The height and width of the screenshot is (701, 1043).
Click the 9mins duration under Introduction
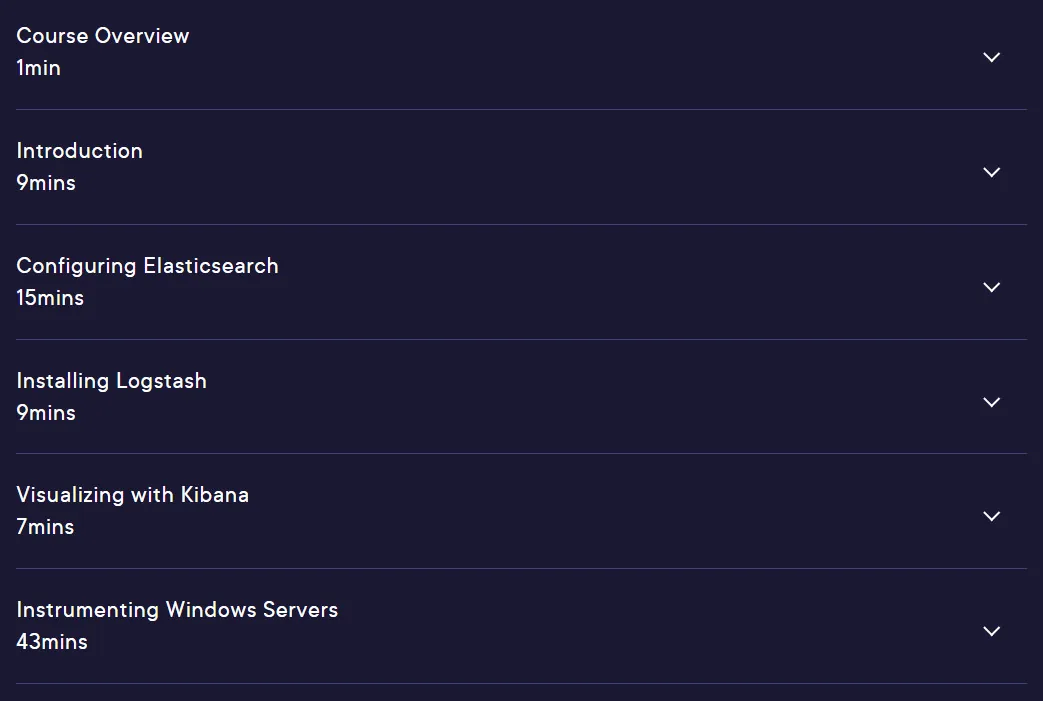pyautogui.click(x=46, y=183)
